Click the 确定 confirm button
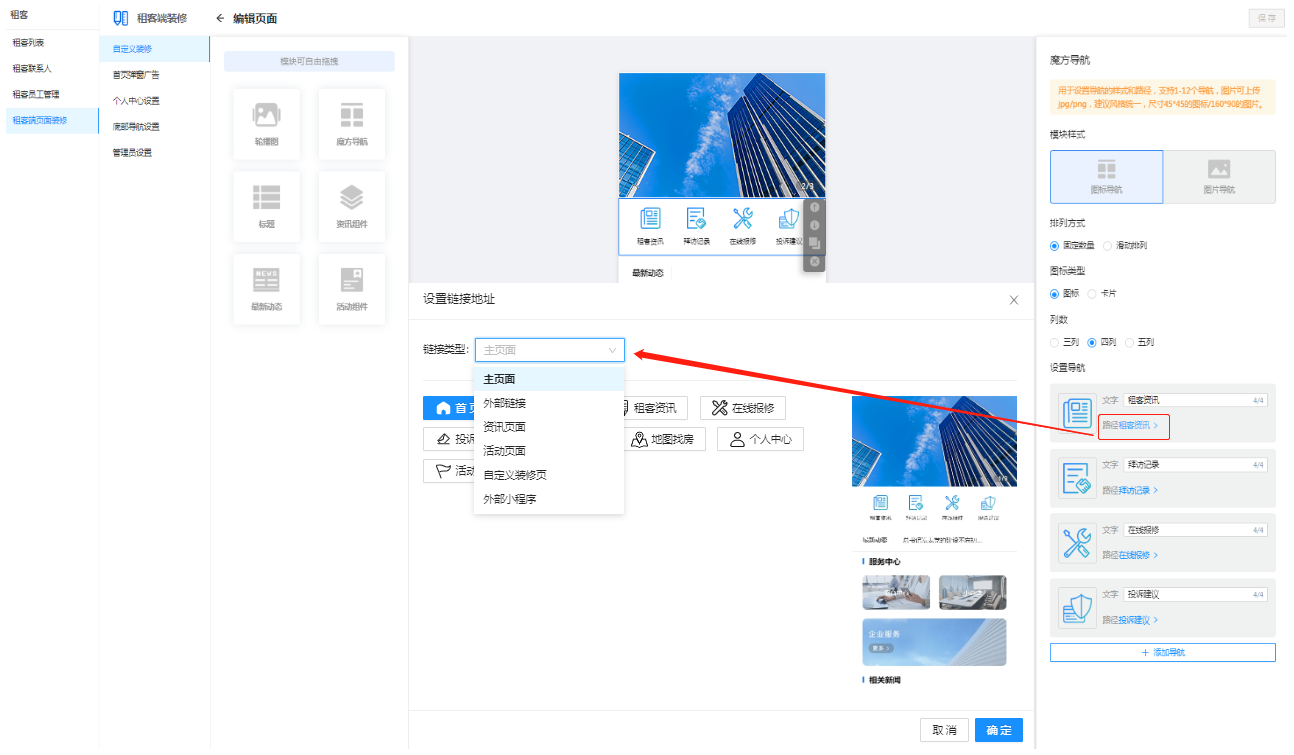 click(998, 730)
